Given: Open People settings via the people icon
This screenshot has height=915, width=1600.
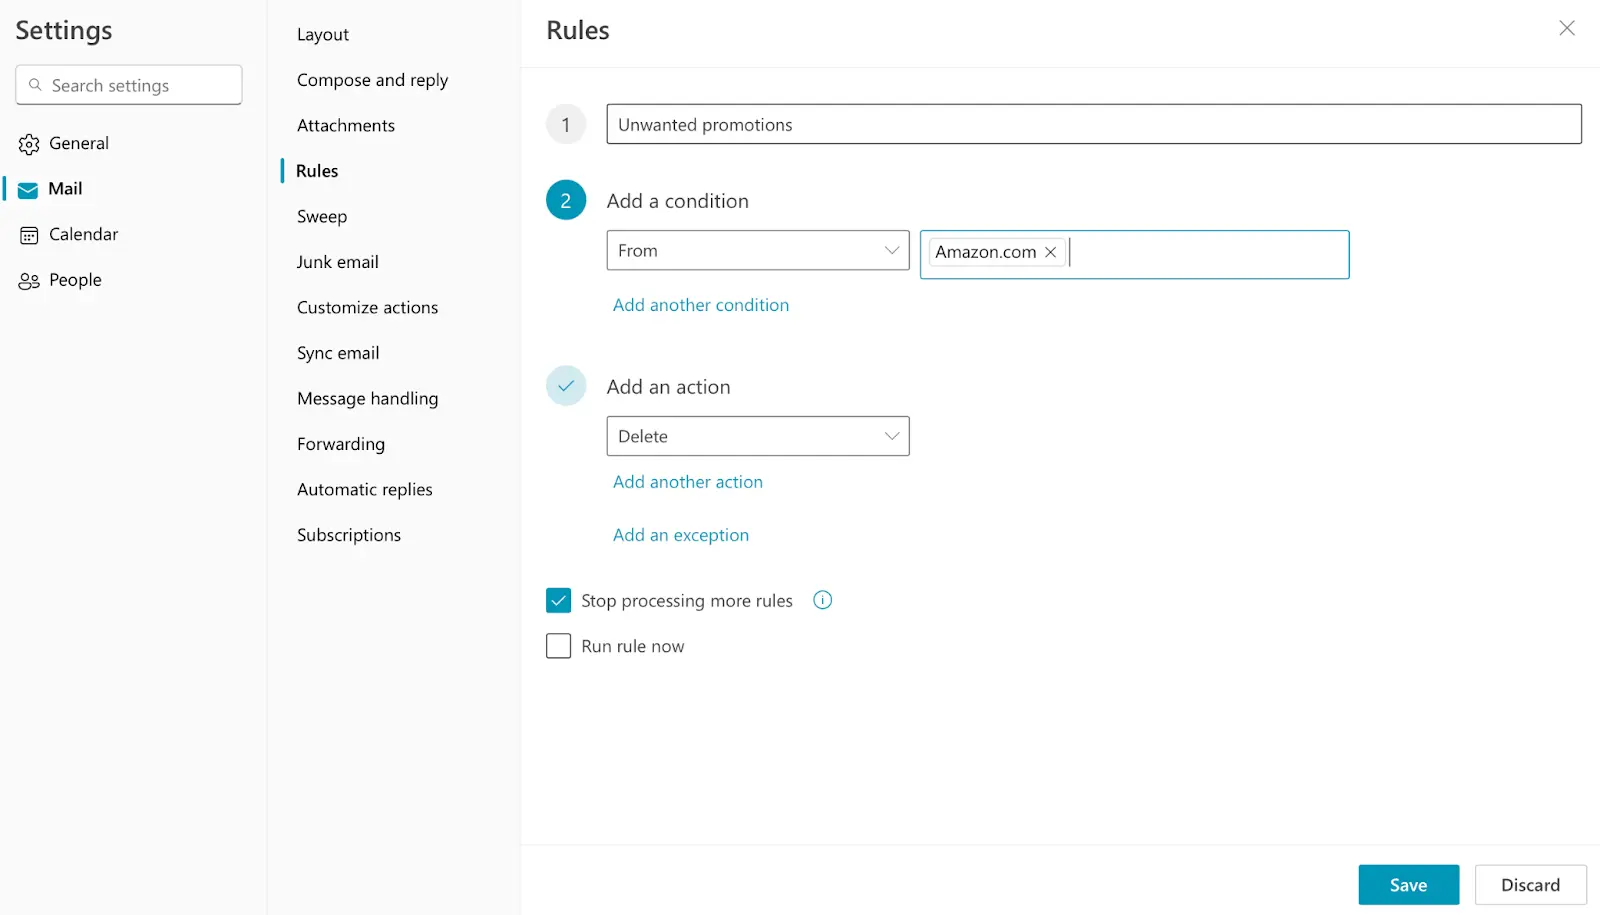Looking at the screenshot, I should click(29, 280).
